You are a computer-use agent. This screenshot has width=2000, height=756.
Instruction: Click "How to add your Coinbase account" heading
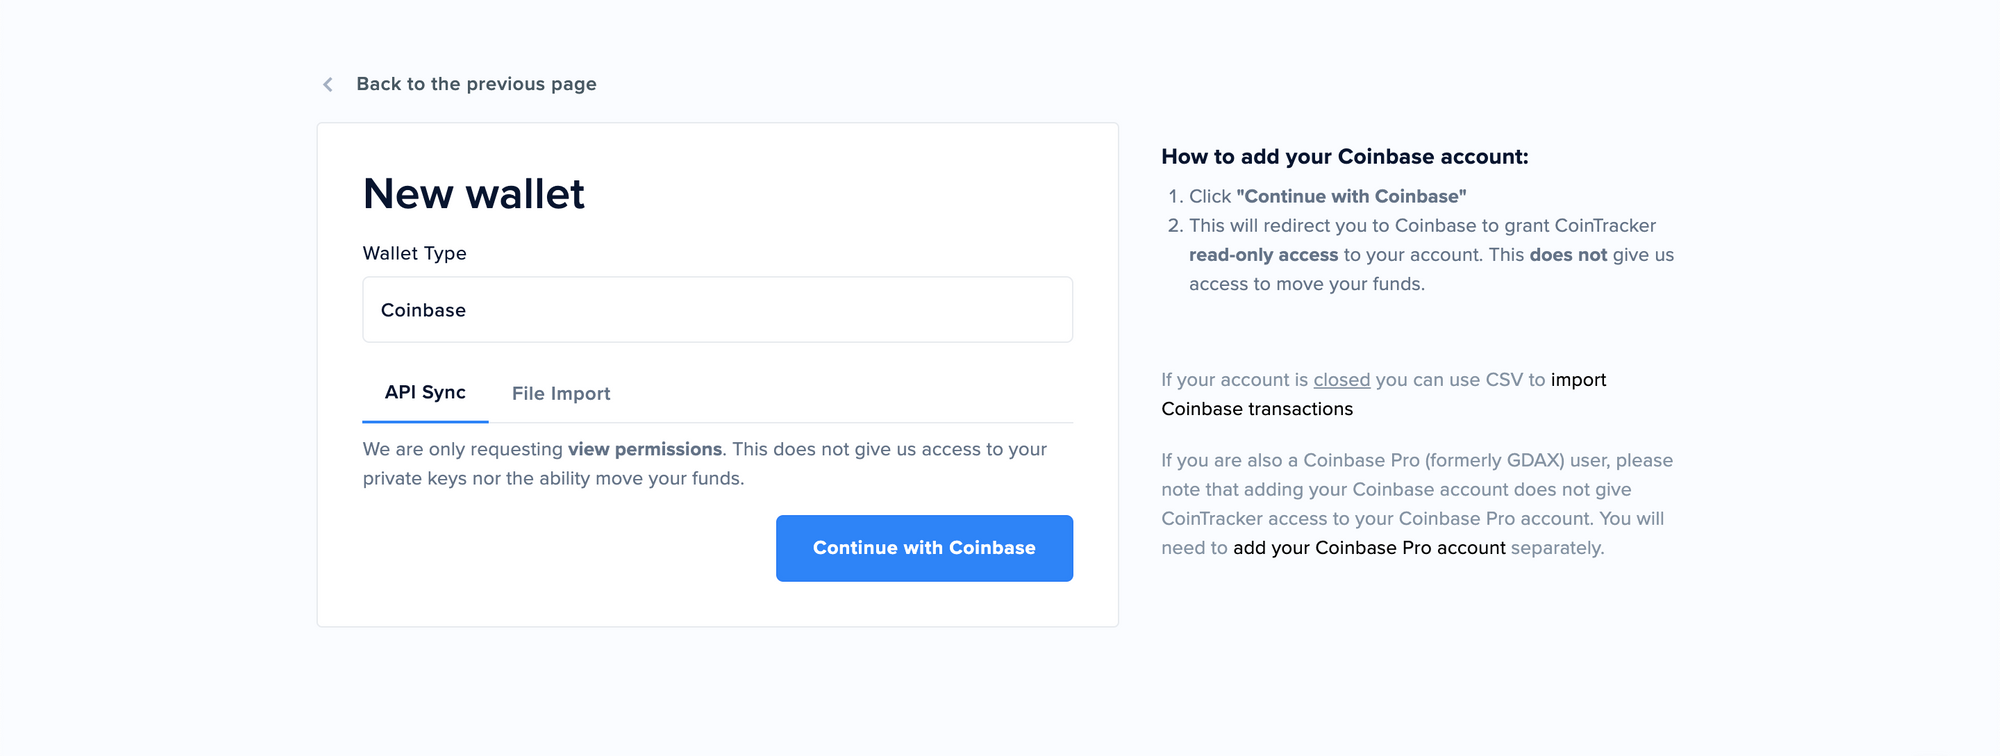click(x=1344, y=157)
